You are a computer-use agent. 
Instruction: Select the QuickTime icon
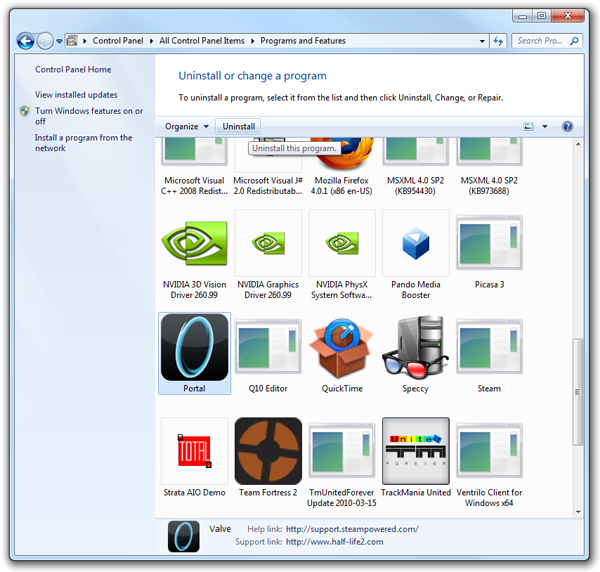coord(341,347)
